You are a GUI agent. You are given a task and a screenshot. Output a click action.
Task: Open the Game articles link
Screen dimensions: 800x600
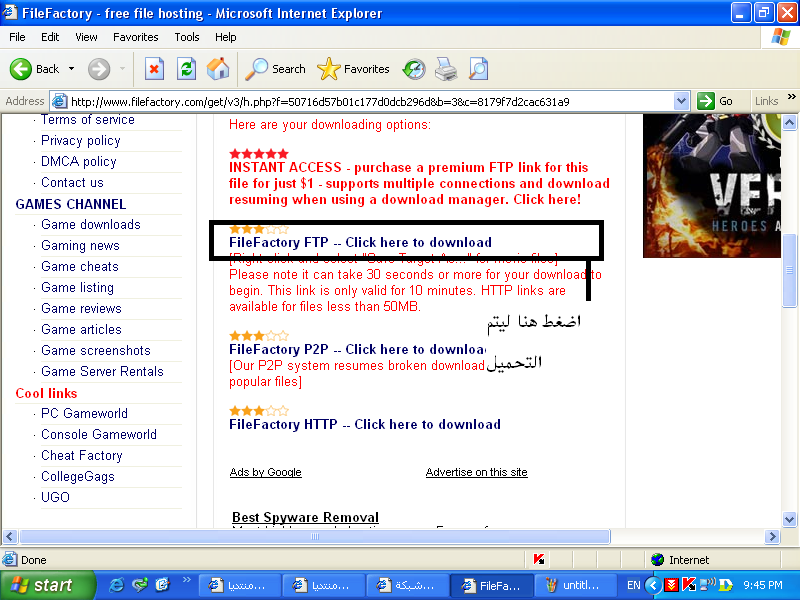[81, 329]
